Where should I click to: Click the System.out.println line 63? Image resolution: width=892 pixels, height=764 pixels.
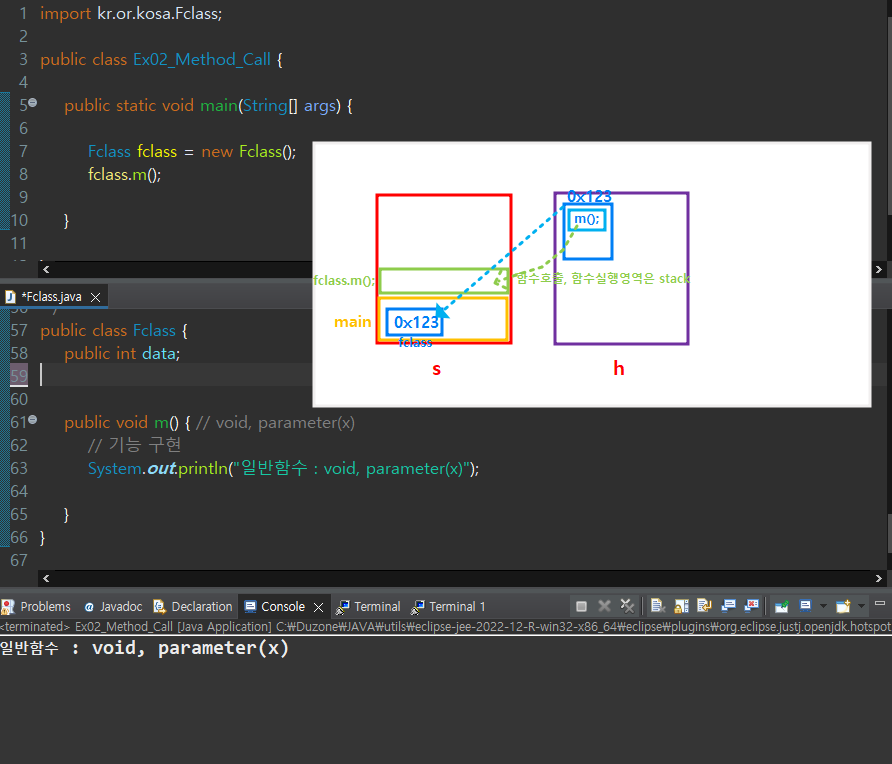283,468
